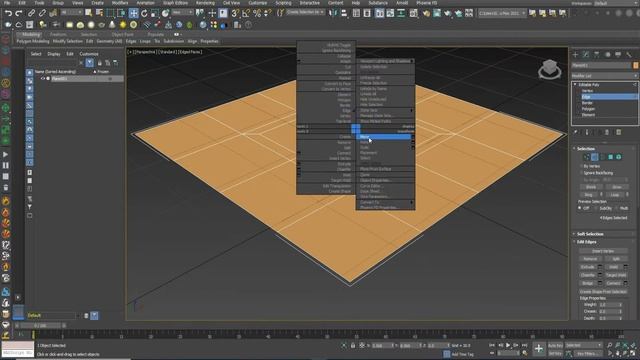Open the Hierarchy panel icon
The image size is (640, 360).
(x=596, y=54)
